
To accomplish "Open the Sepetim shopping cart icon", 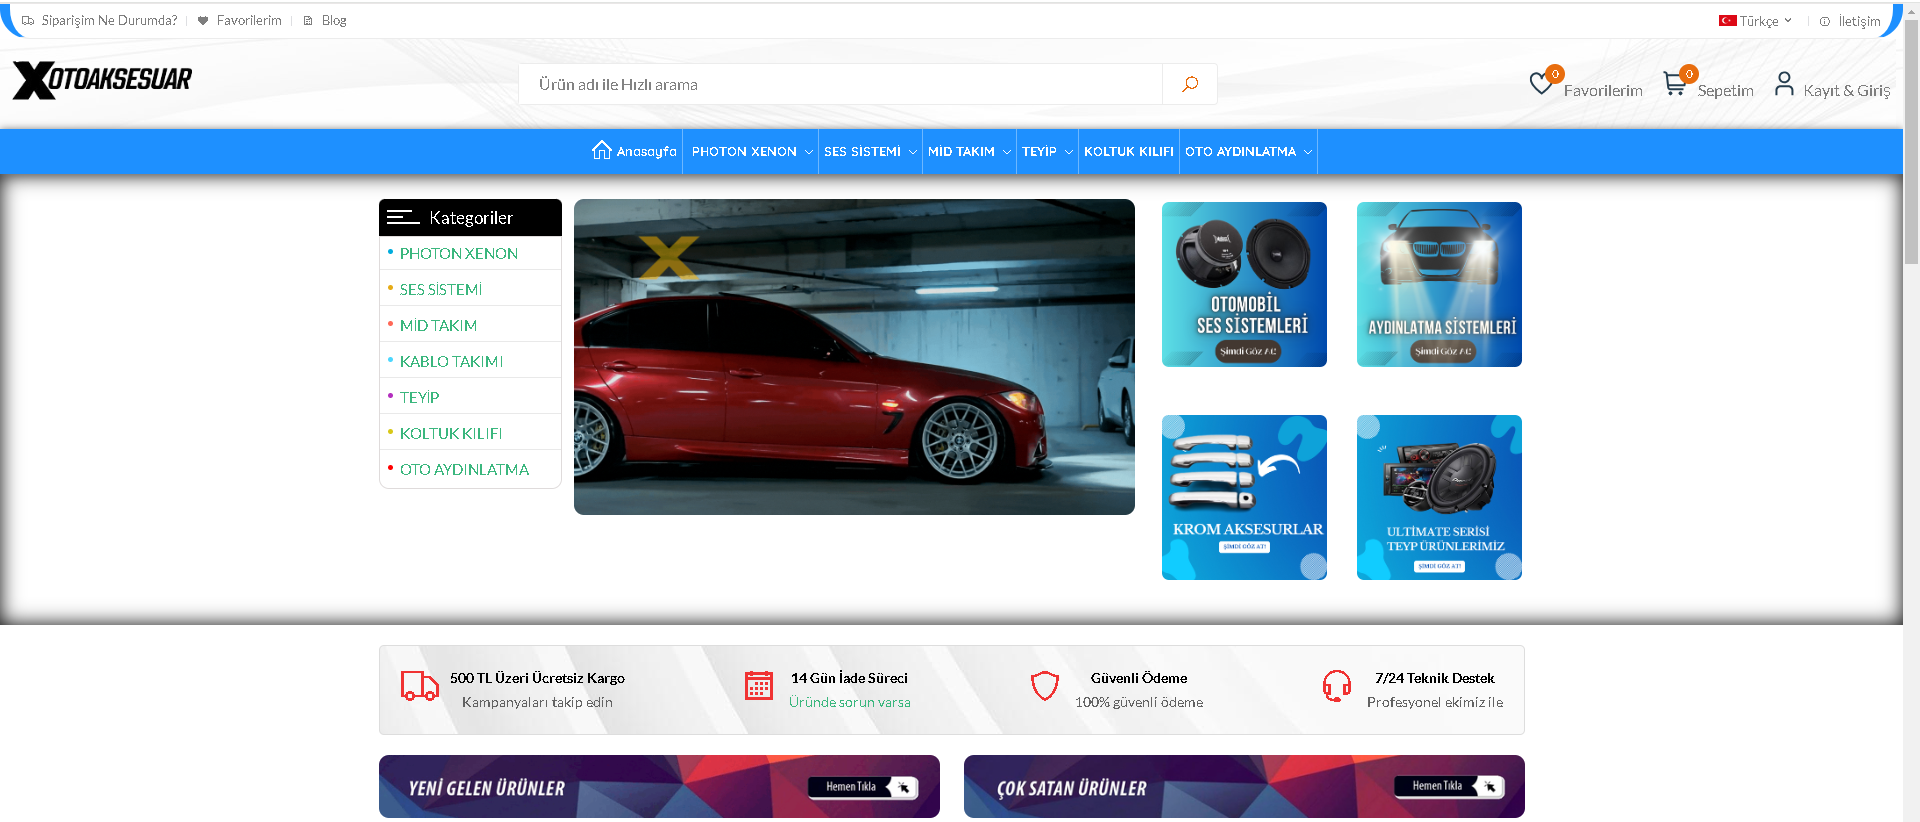I will coord(1675,84).
